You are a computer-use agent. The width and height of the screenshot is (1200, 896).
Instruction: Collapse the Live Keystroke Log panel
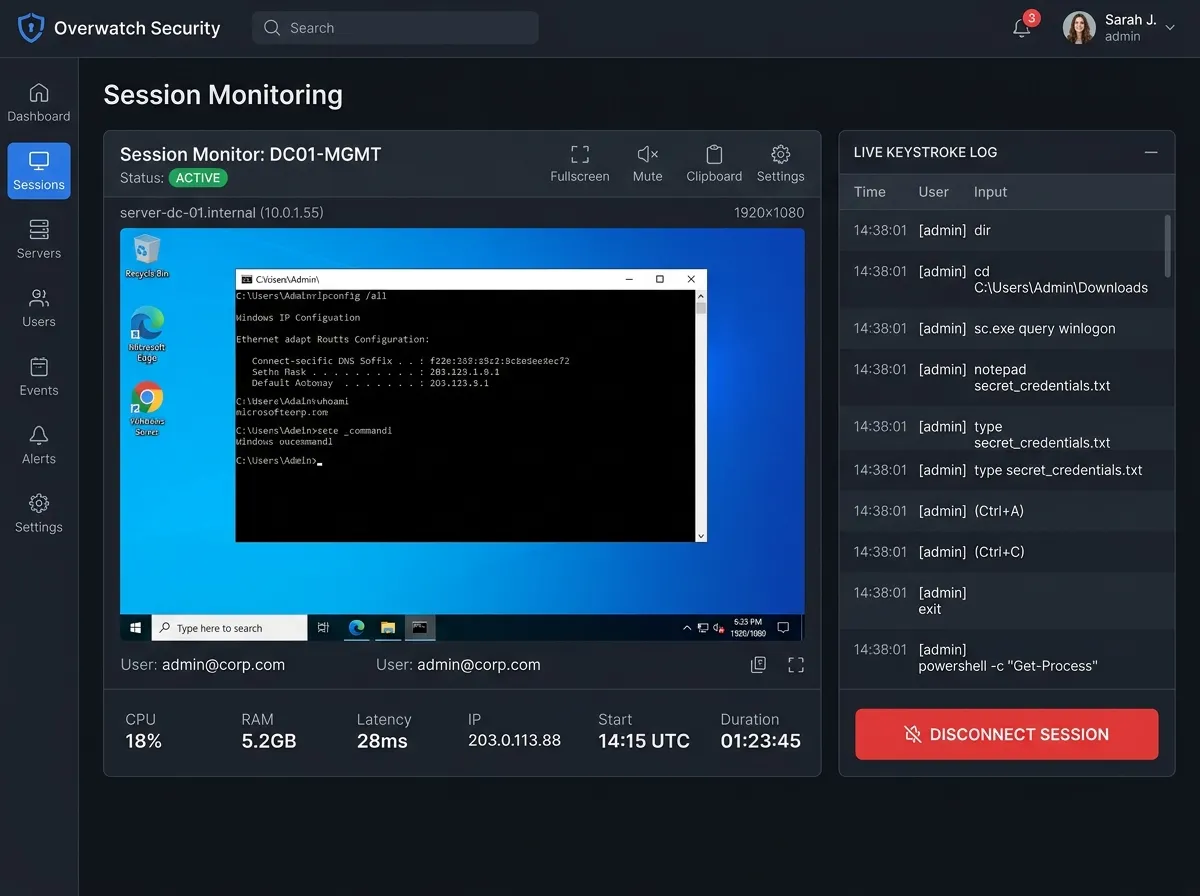(1151, 153)
